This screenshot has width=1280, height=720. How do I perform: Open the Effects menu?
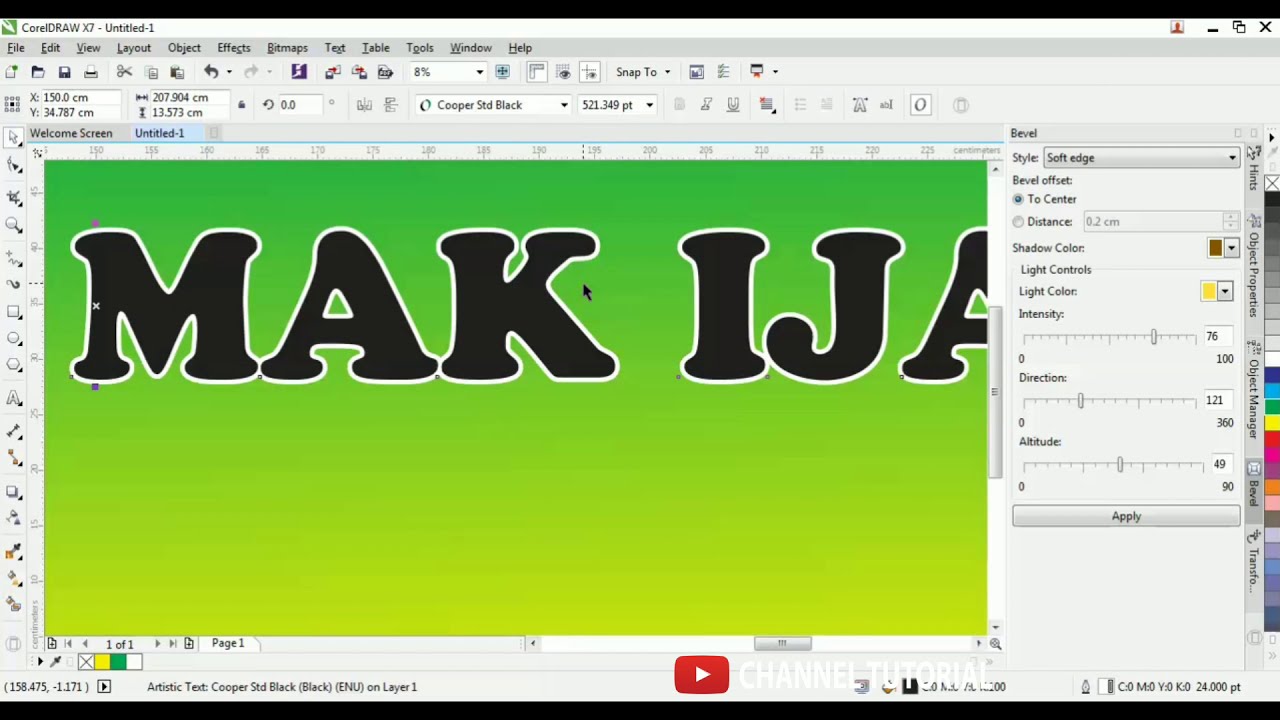tap(234, 48)
